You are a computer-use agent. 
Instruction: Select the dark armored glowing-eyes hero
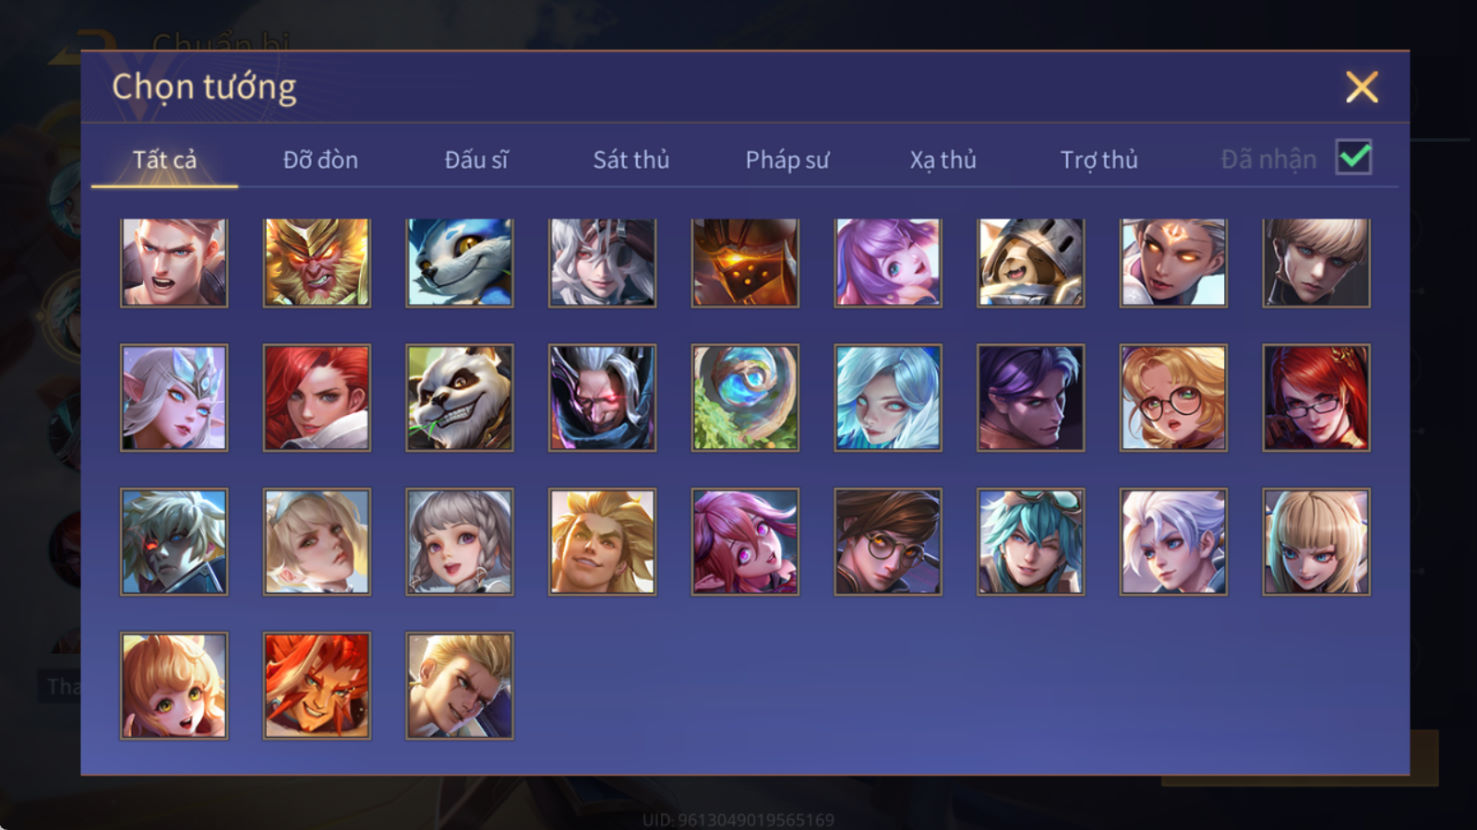[x=745, y=263]
